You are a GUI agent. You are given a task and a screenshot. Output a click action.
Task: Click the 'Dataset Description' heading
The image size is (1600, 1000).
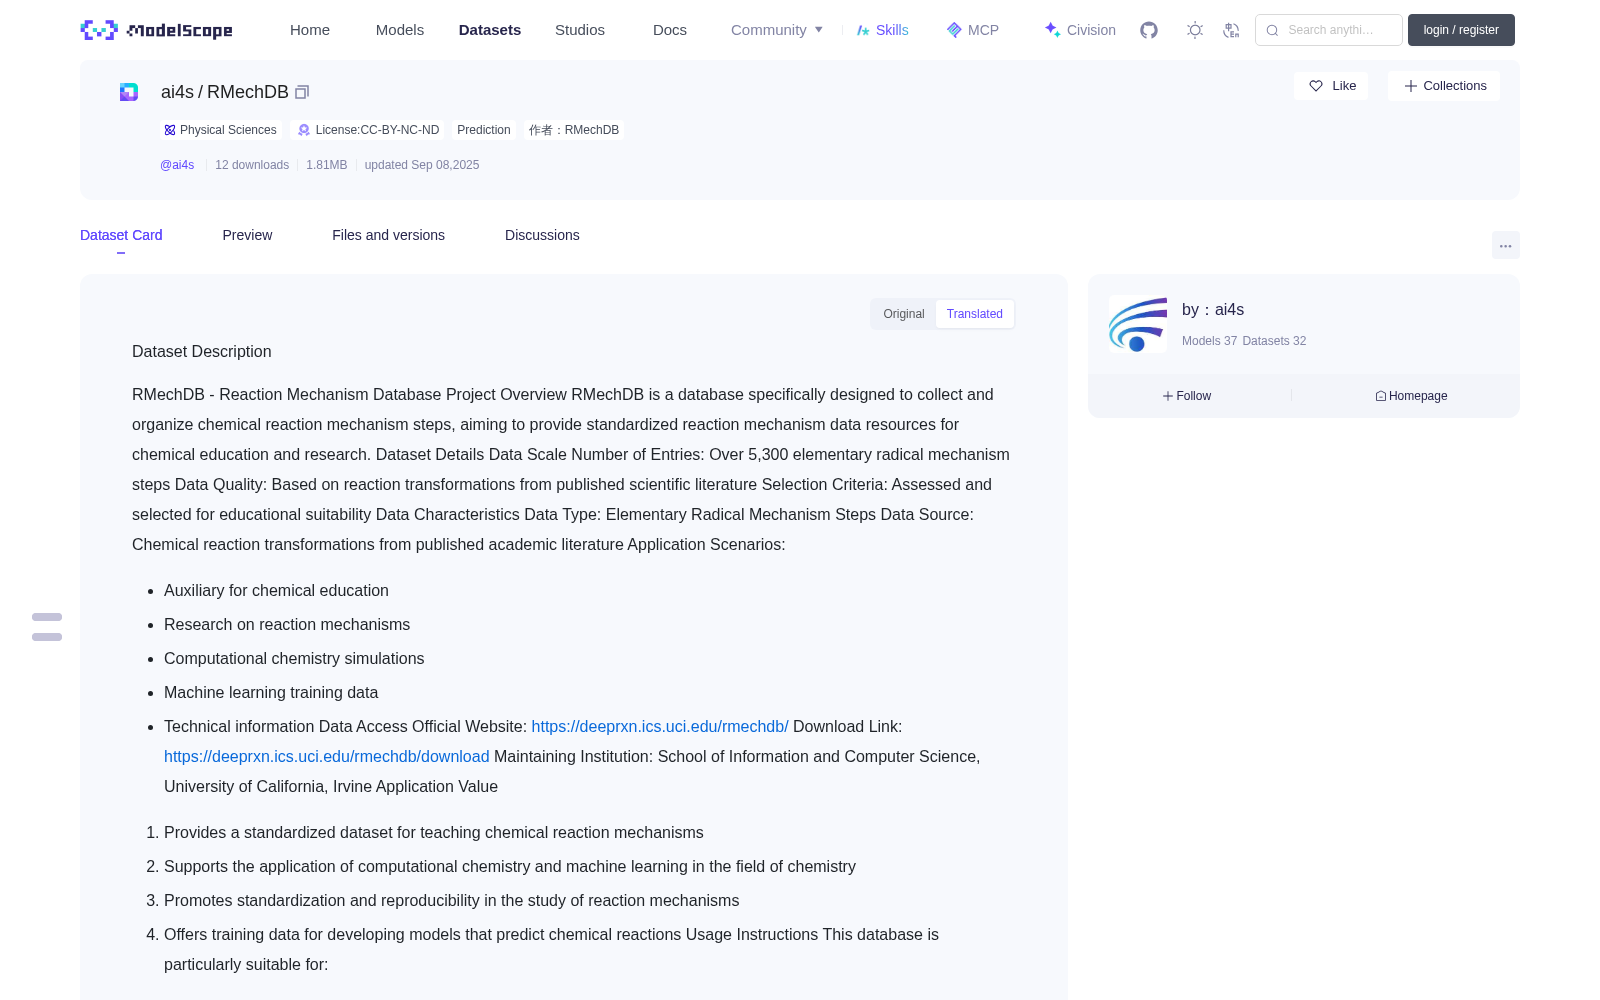tap(202, 352)
